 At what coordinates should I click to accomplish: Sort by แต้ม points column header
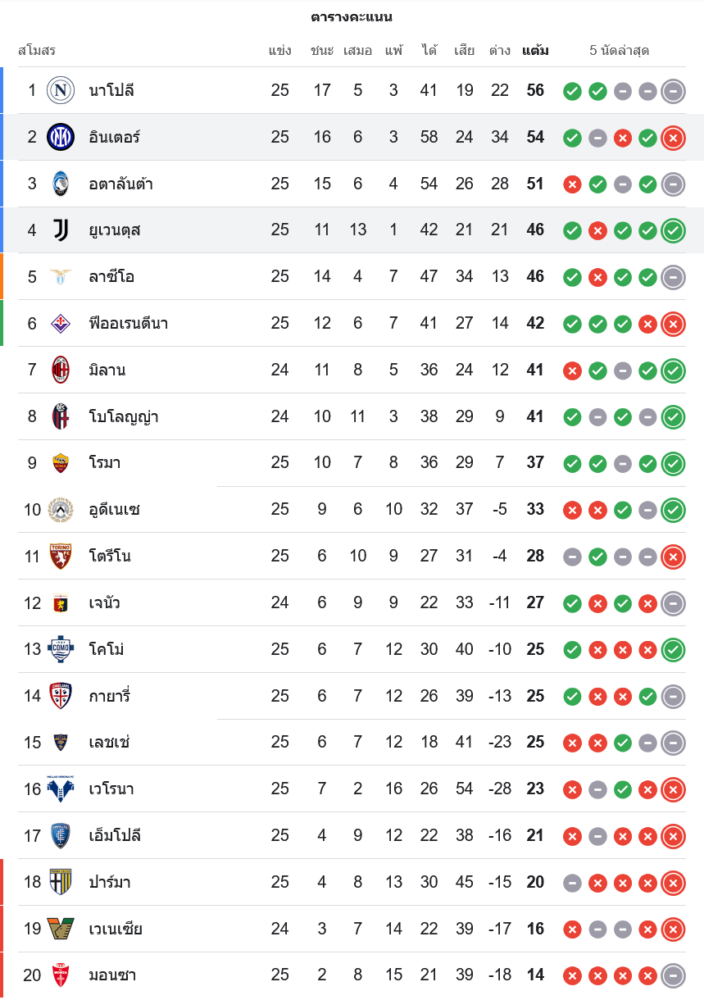coord(535,50)
